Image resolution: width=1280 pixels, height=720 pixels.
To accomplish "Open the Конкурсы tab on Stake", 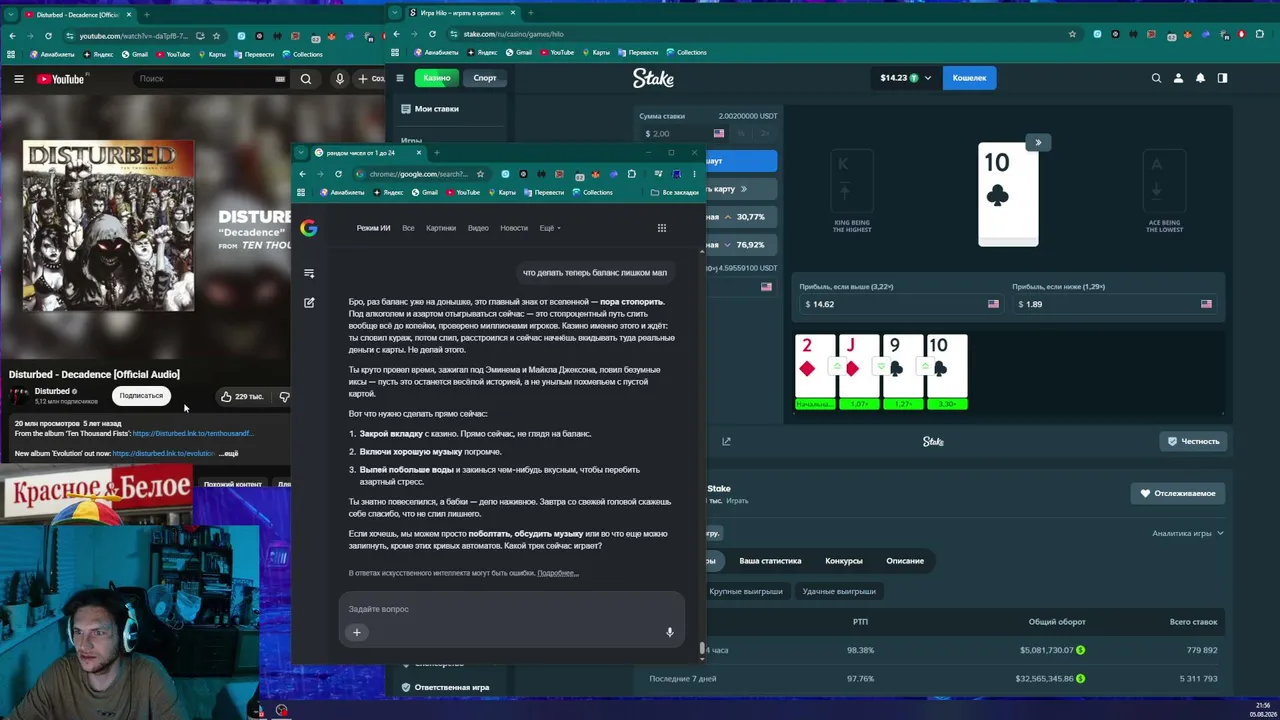I will click(x=844, y=561).
